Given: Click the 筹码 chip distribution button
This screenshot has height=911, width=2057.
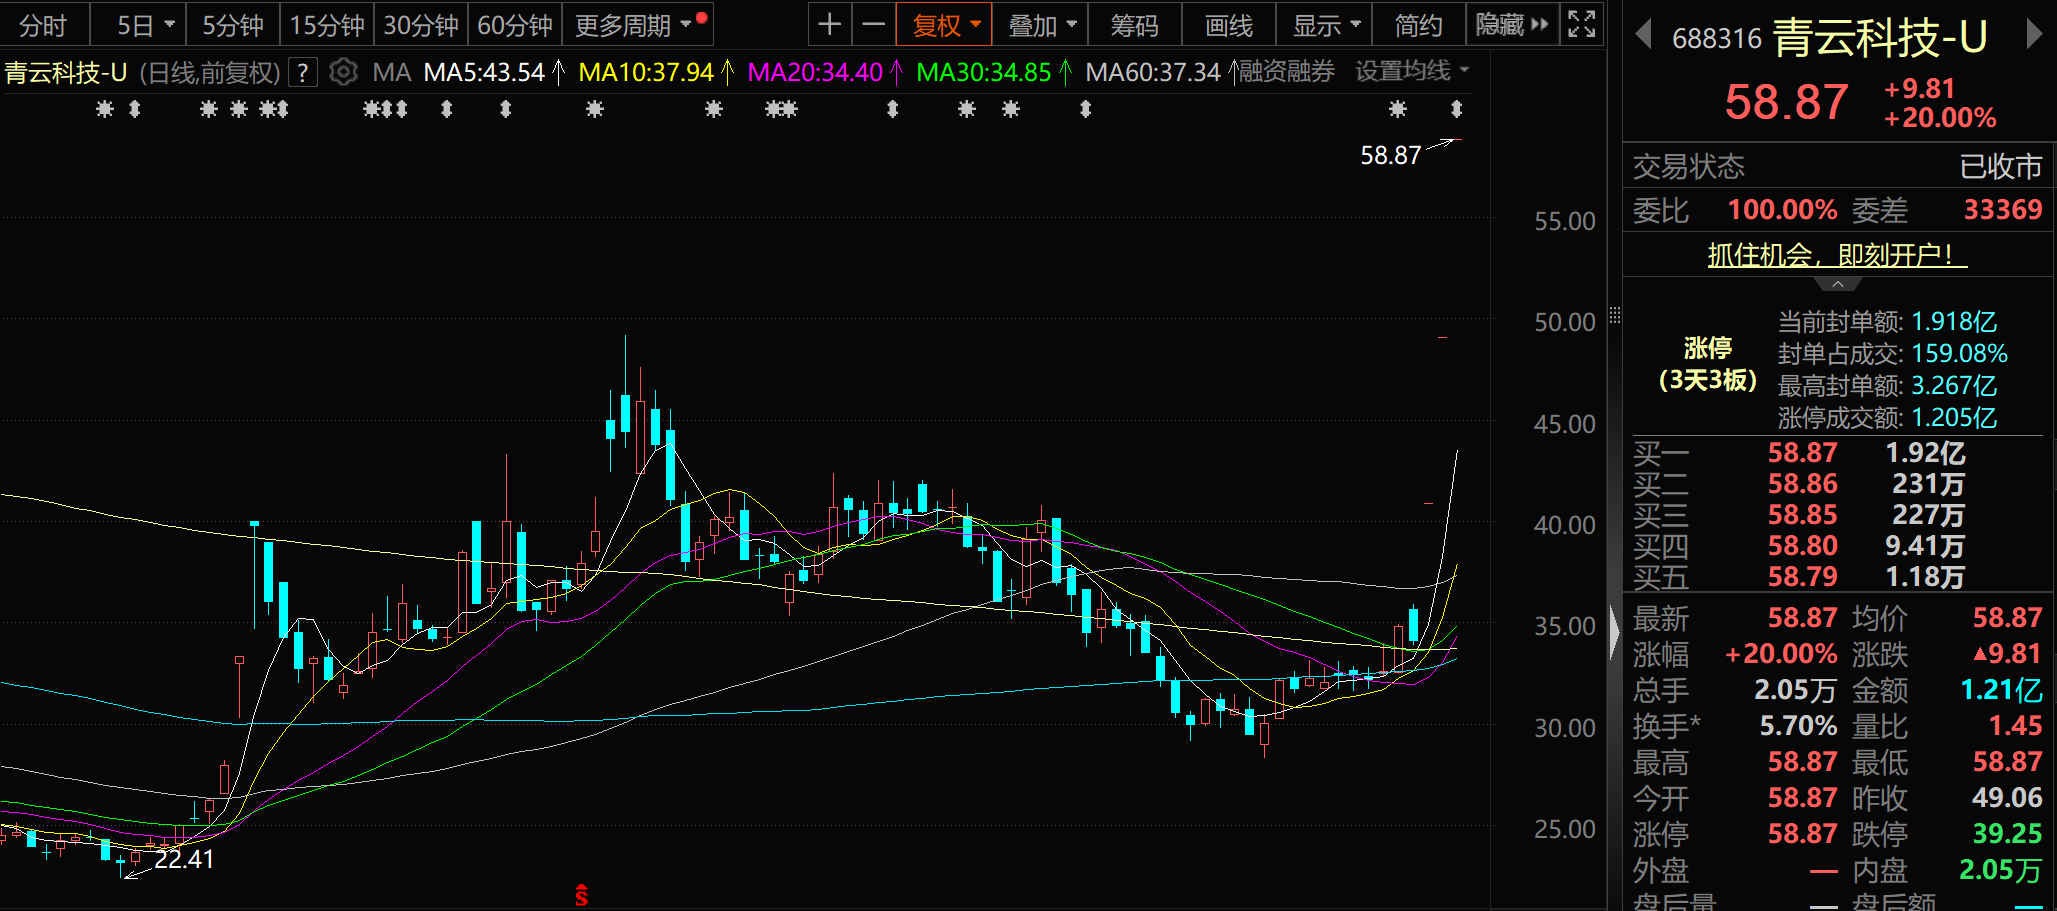Looking at the screenshot, I should pyautogui.click(x=1134, y=25).
